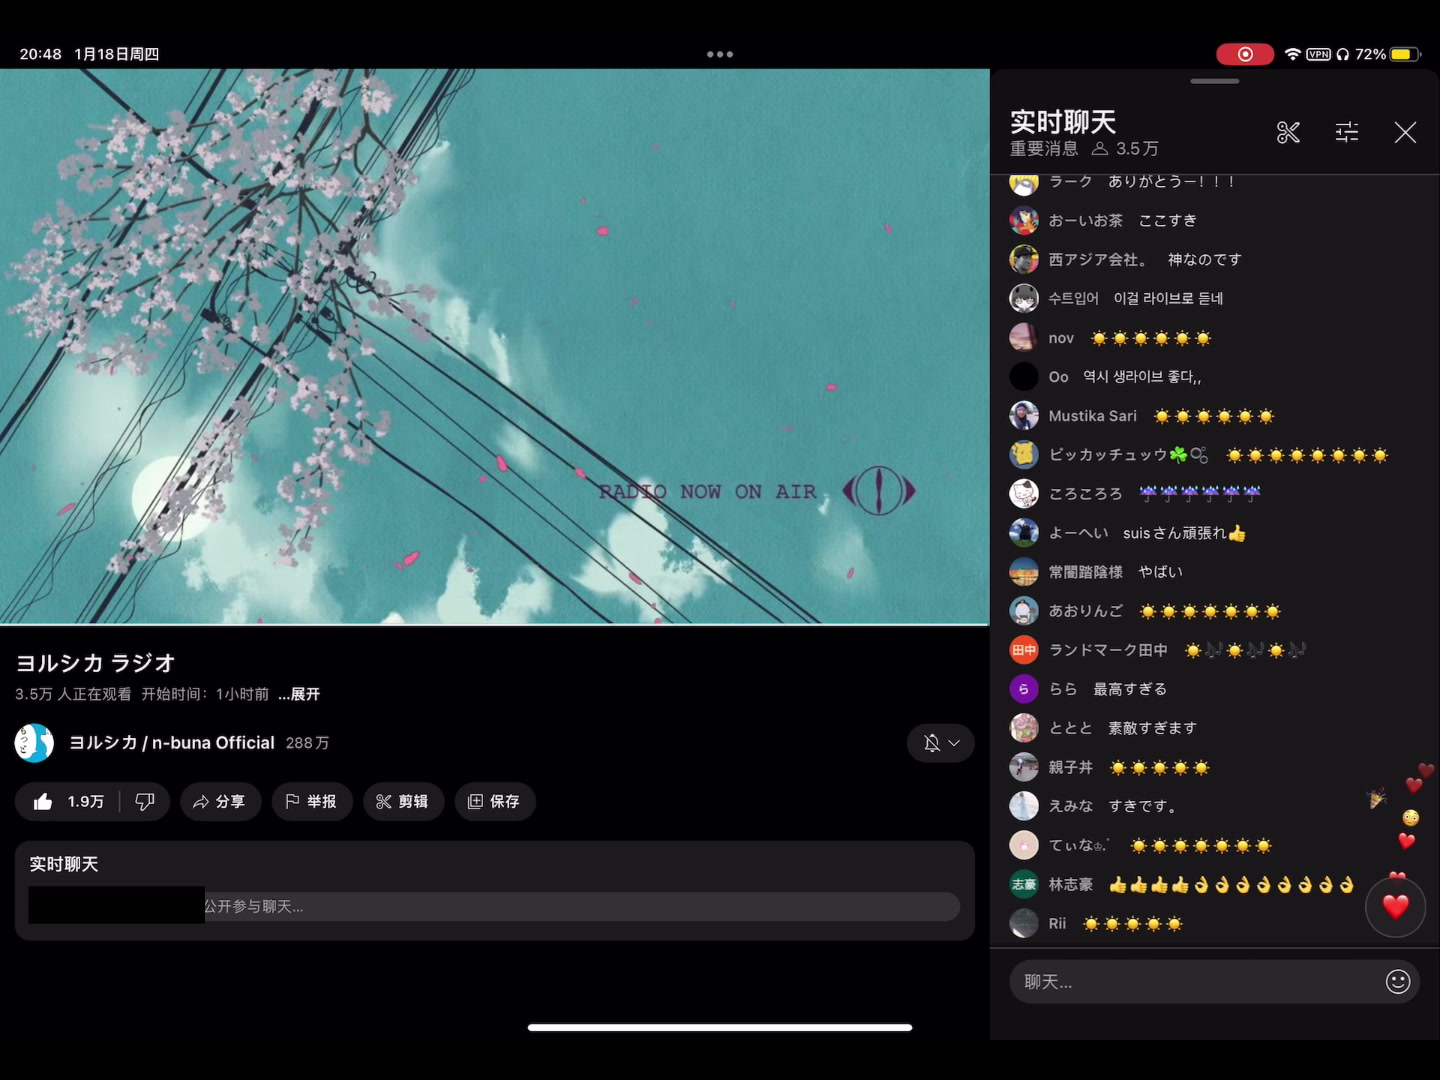Tap らら's purple avatar in chat

(1023, 689)
